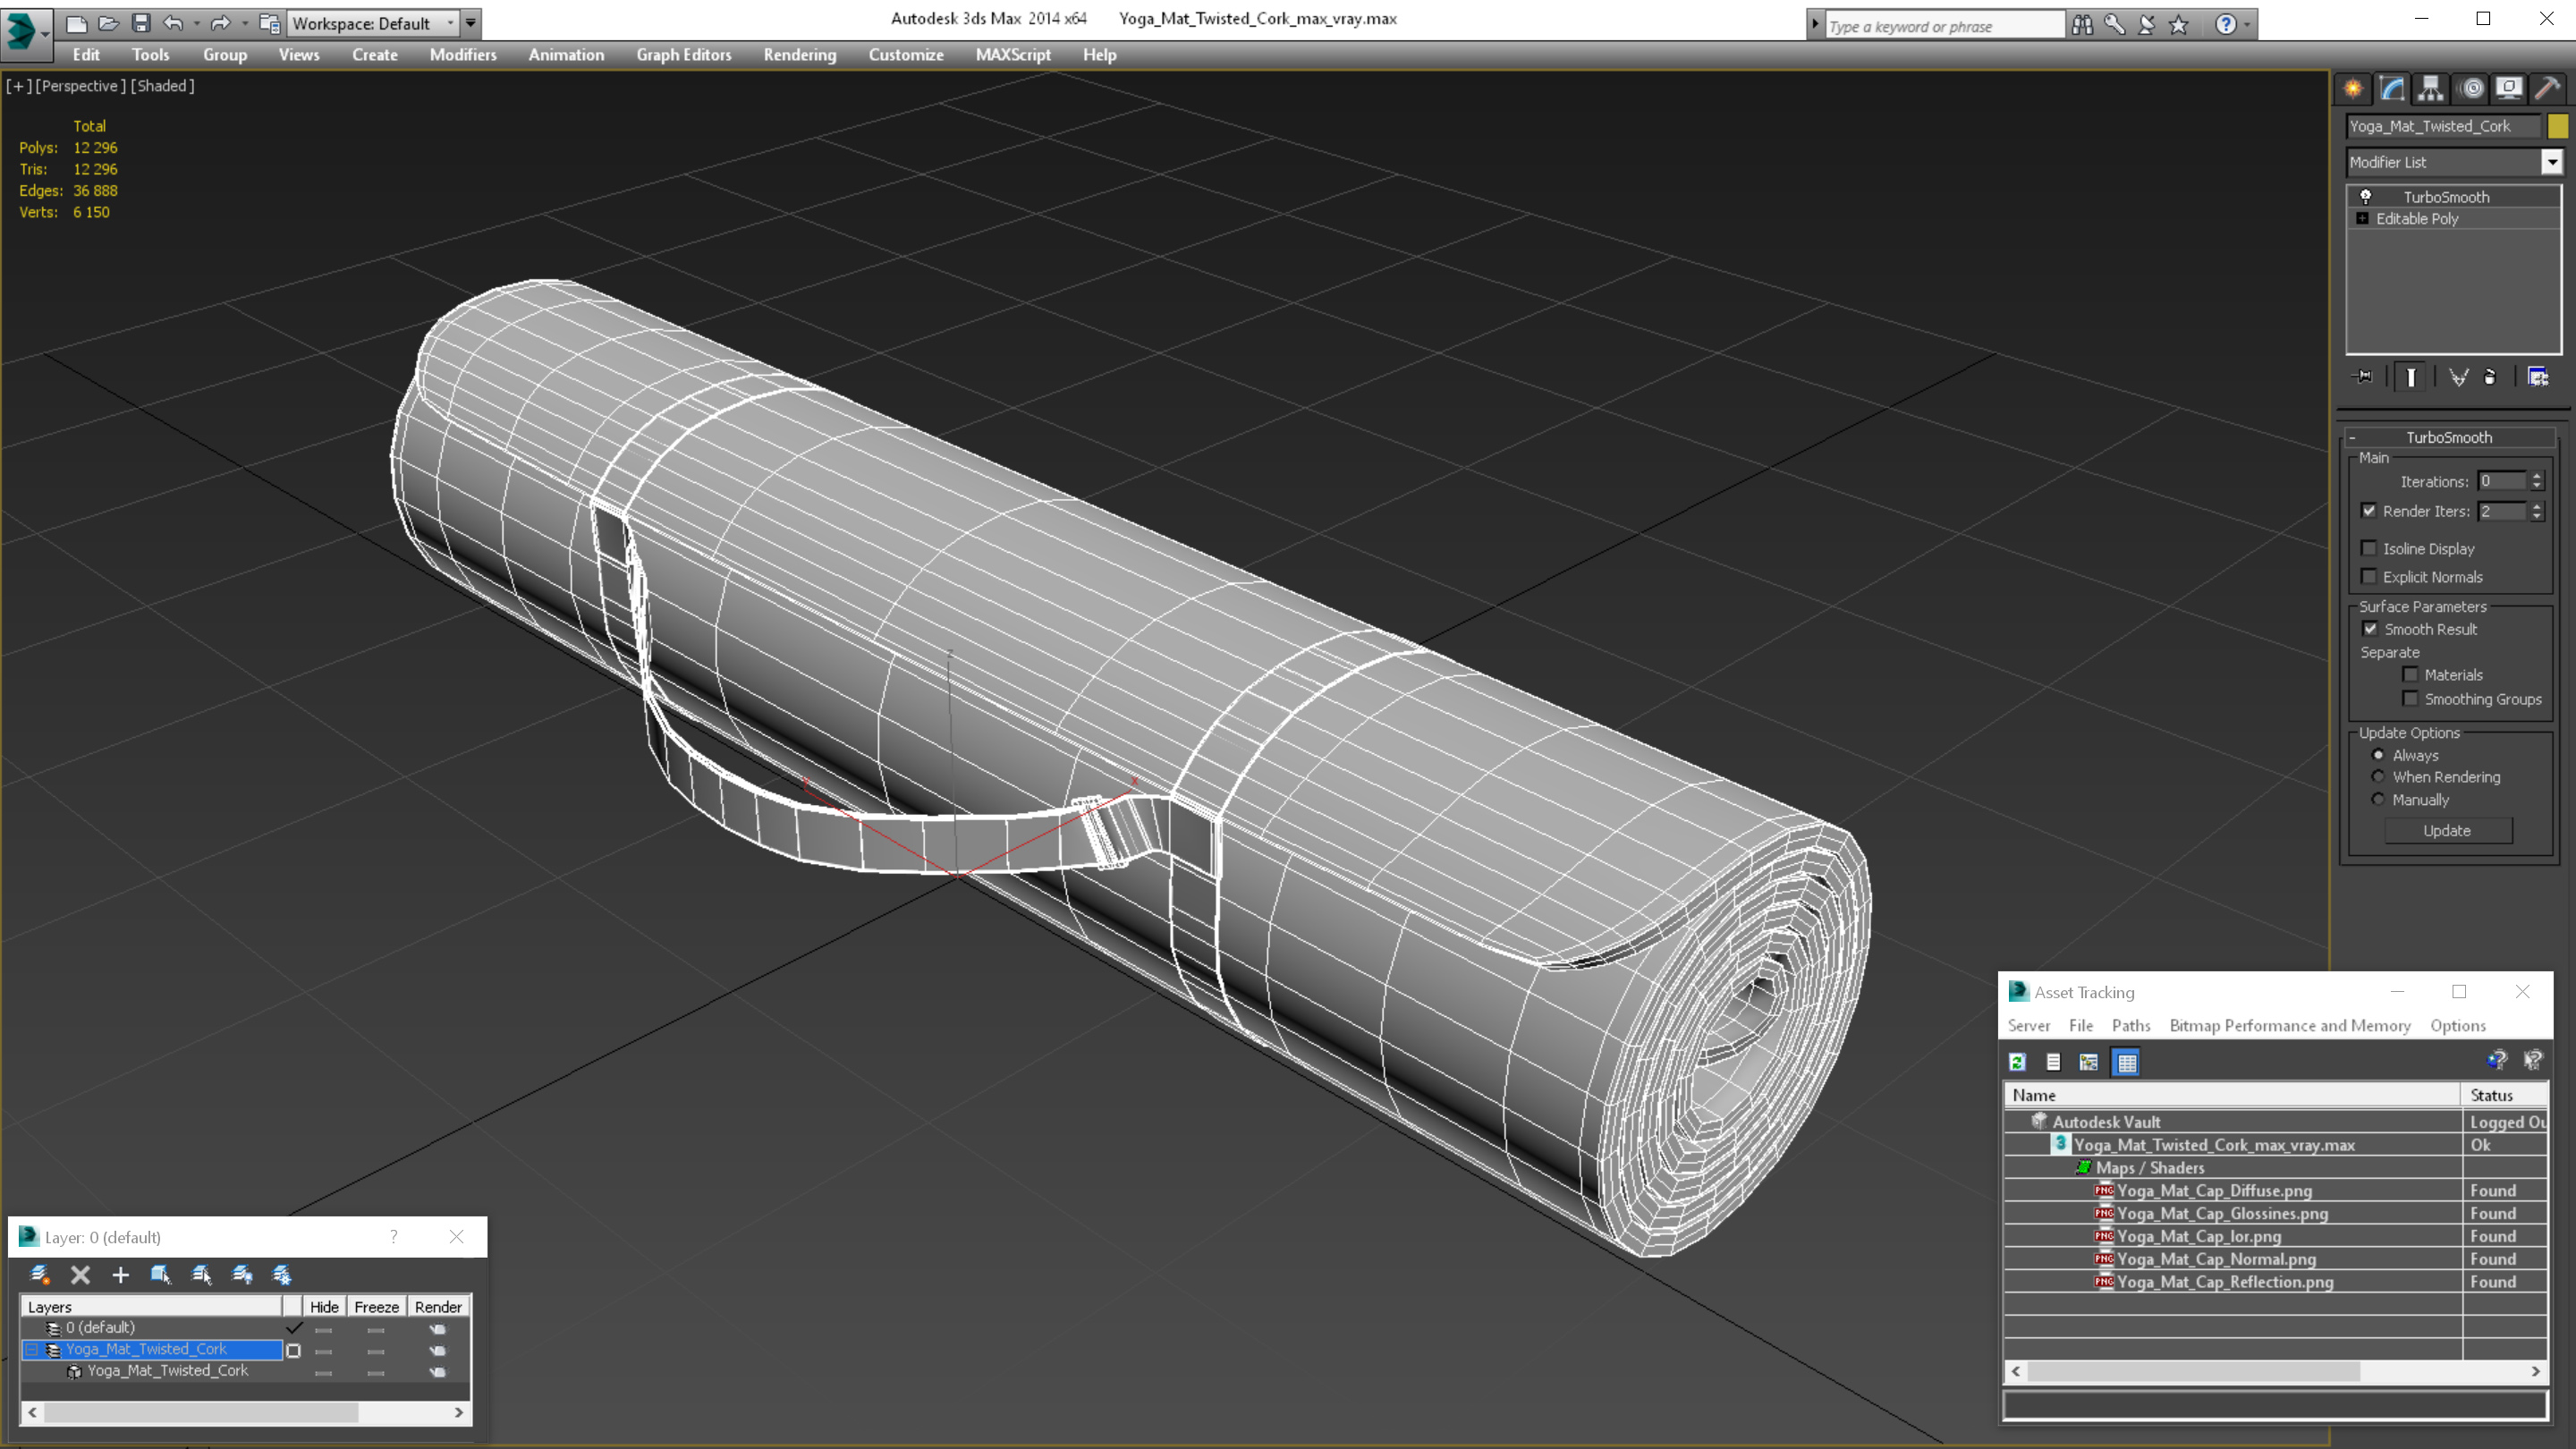Switch to the Hierarchy panel tab

click(x=2430, y=89)
